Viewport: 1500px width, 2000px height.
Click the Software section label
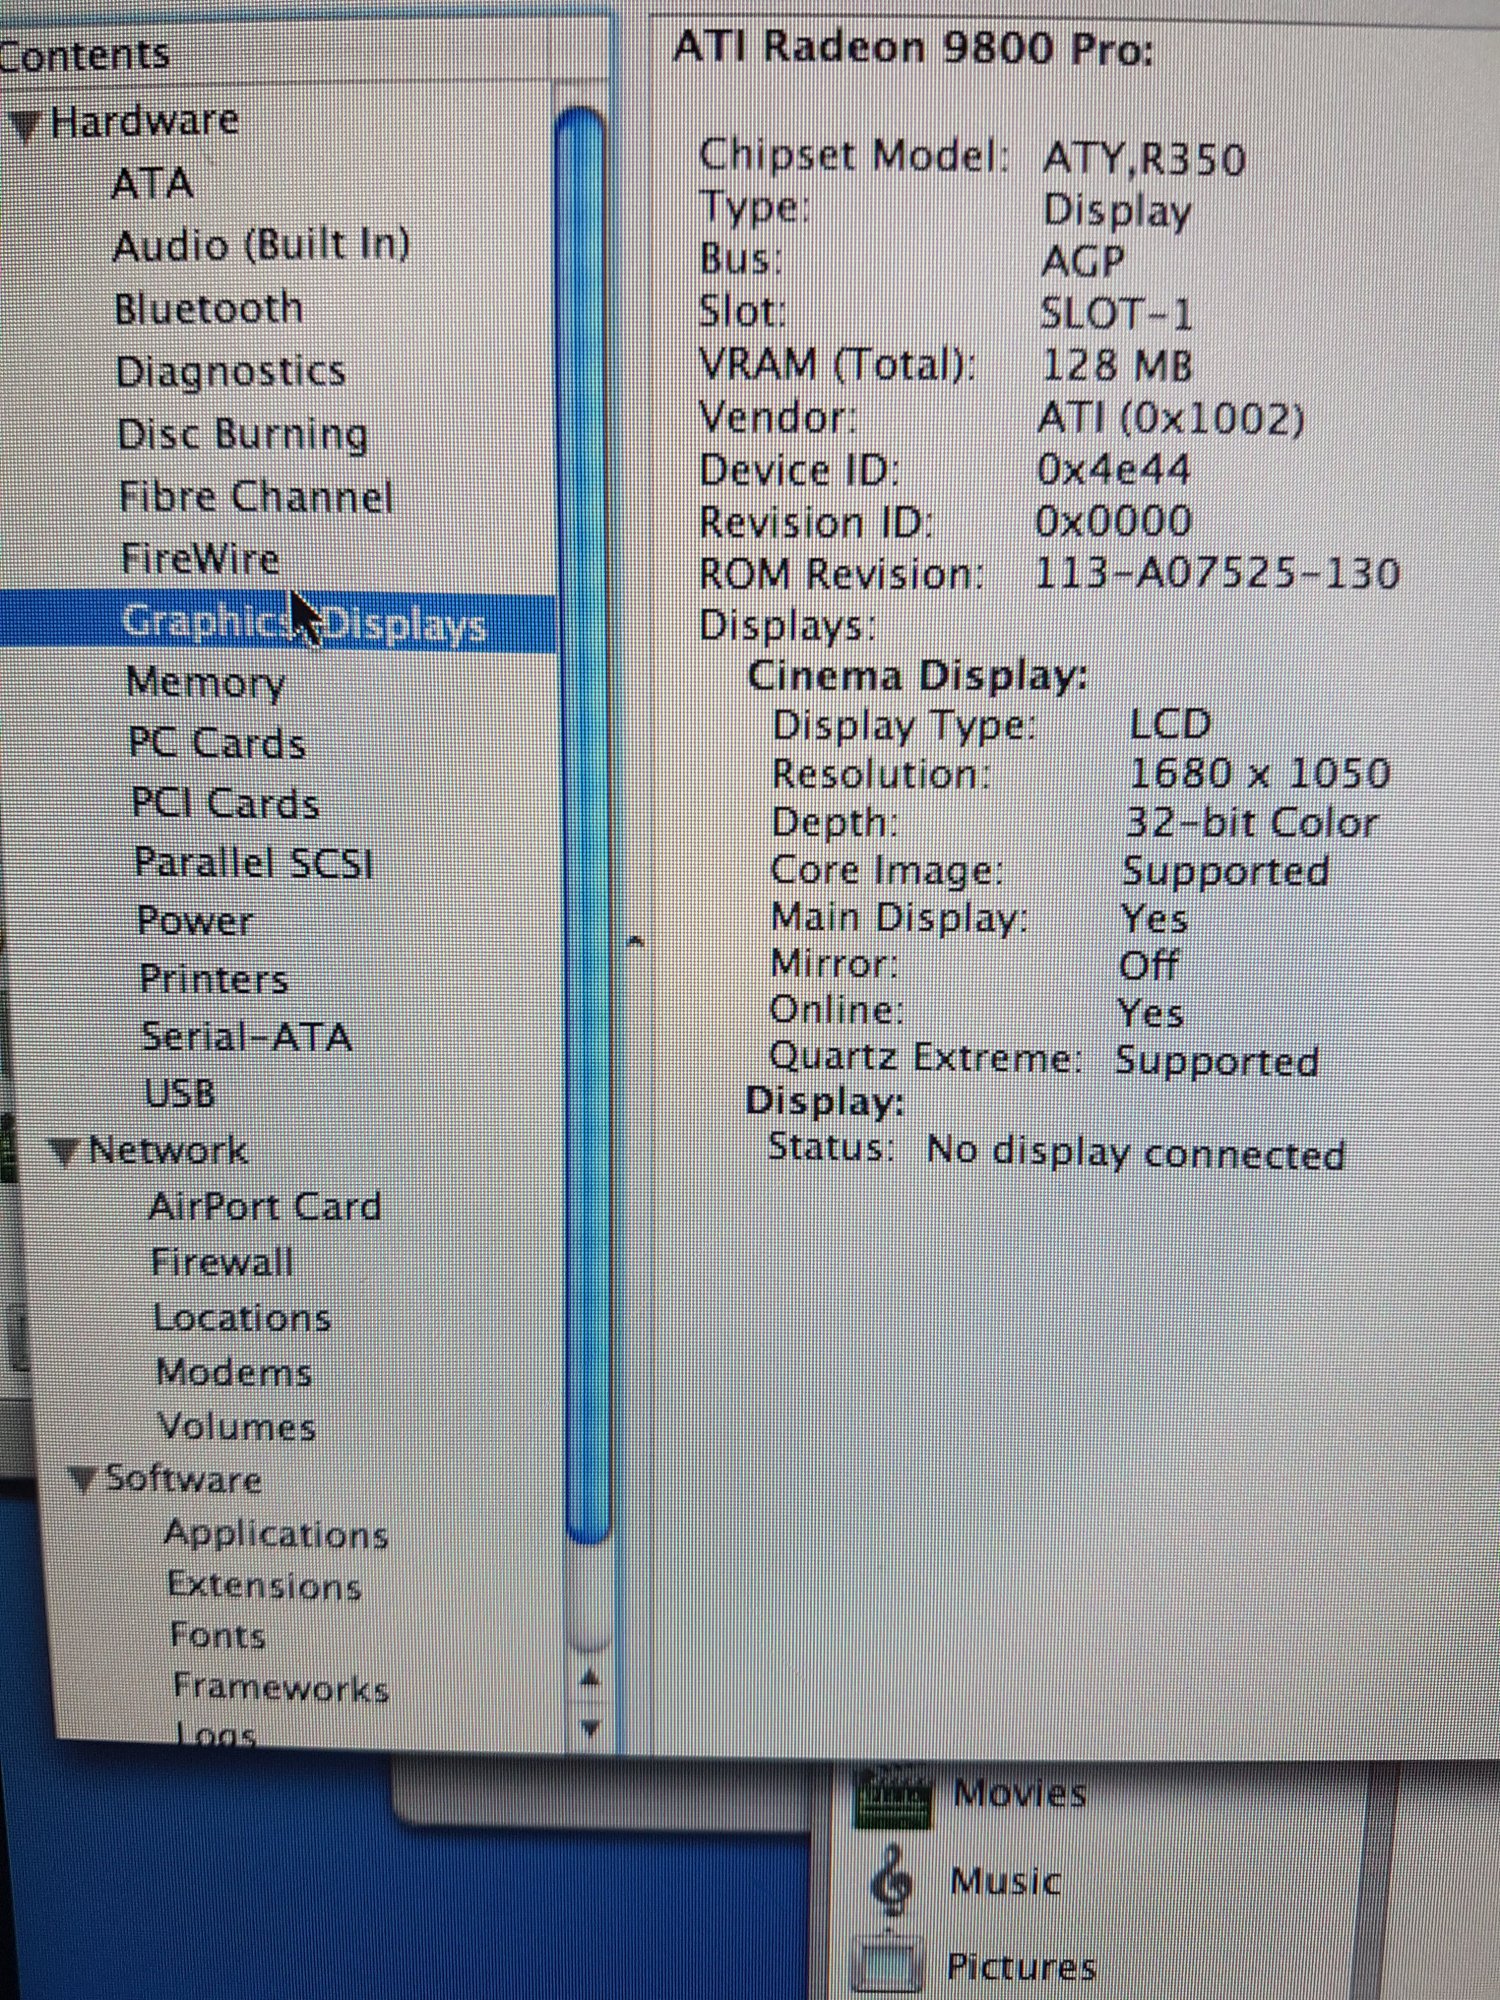point(184,1478)
